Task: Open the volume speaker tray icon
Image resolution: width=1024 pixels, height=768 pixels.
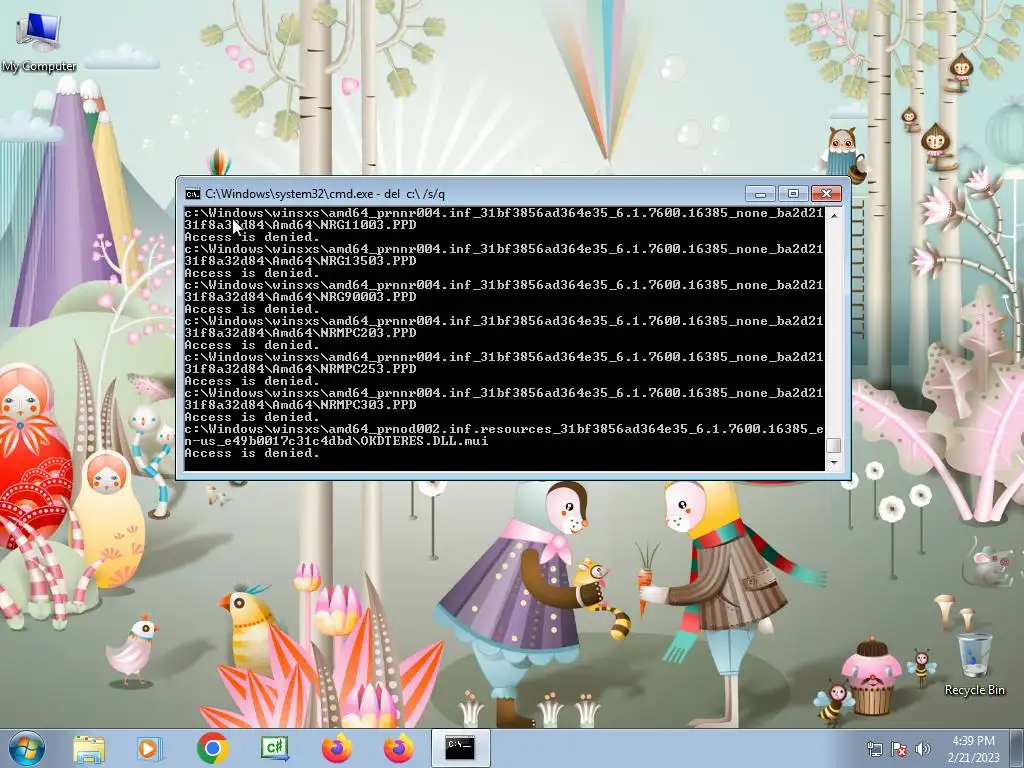Action: click(x=922, y=748)
